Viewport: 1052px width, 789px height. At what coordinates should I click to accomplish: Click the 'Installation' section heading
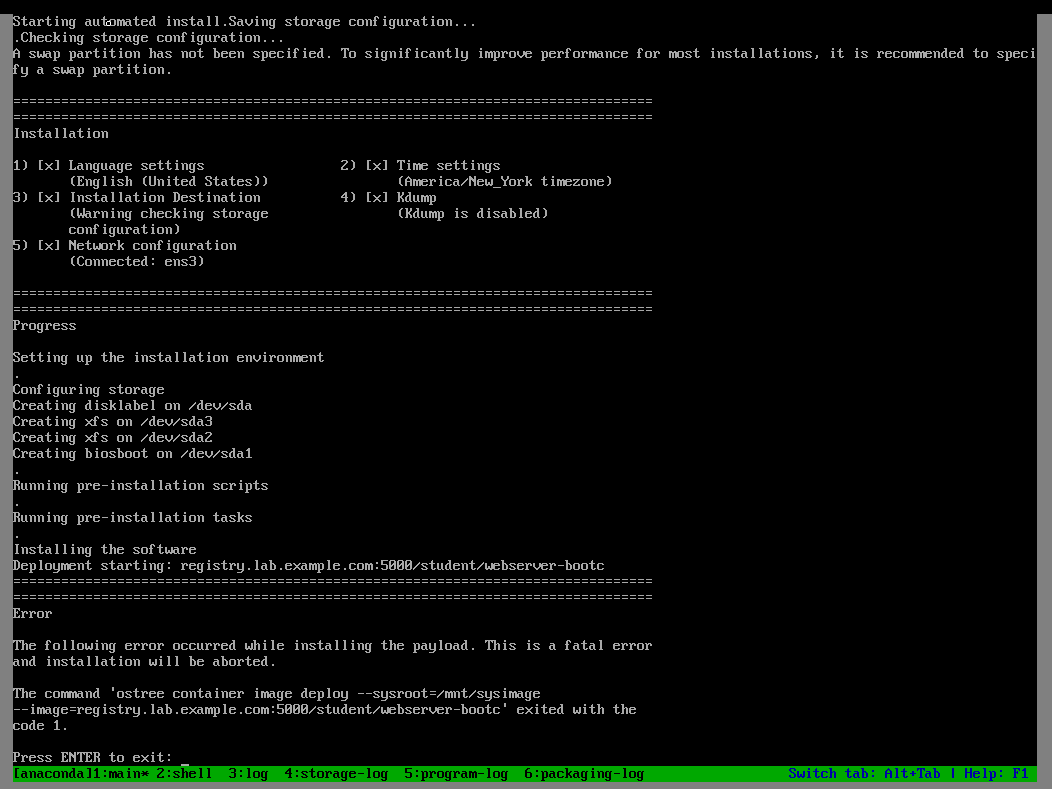point(60,134)
